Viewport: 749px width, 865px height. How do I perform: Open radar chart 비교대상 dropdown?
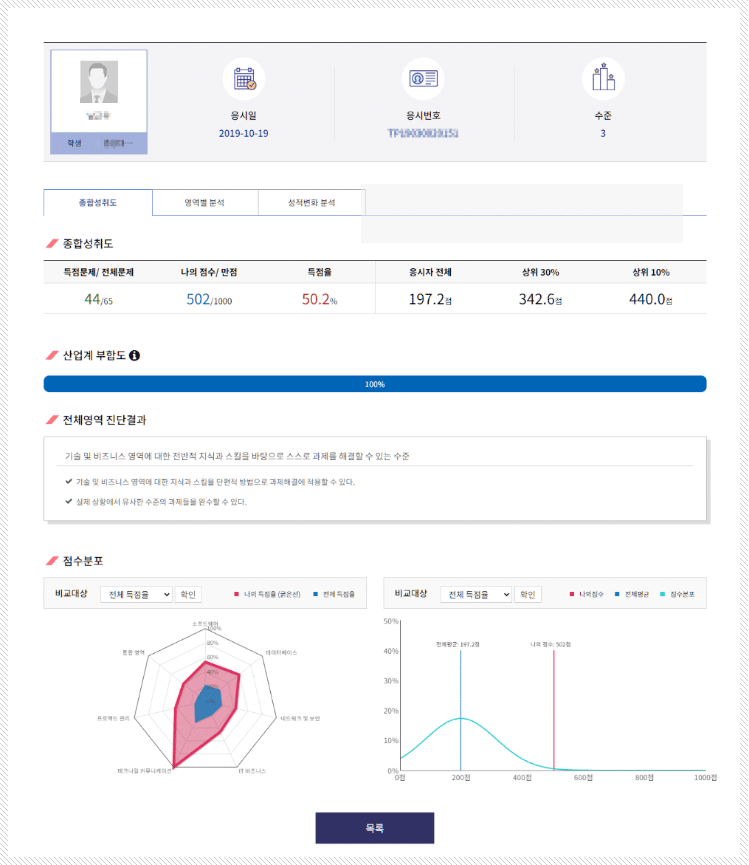point(136,594)
